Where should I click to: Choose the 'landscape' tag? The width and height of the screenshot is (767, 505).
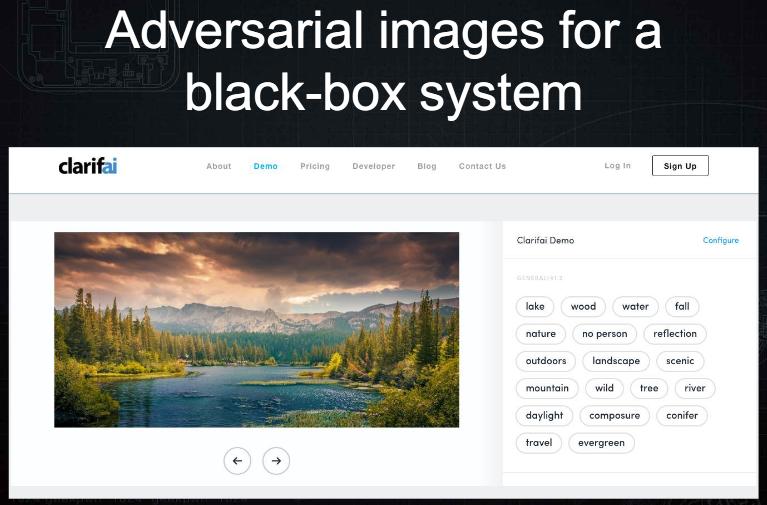(x=616, y=361)
